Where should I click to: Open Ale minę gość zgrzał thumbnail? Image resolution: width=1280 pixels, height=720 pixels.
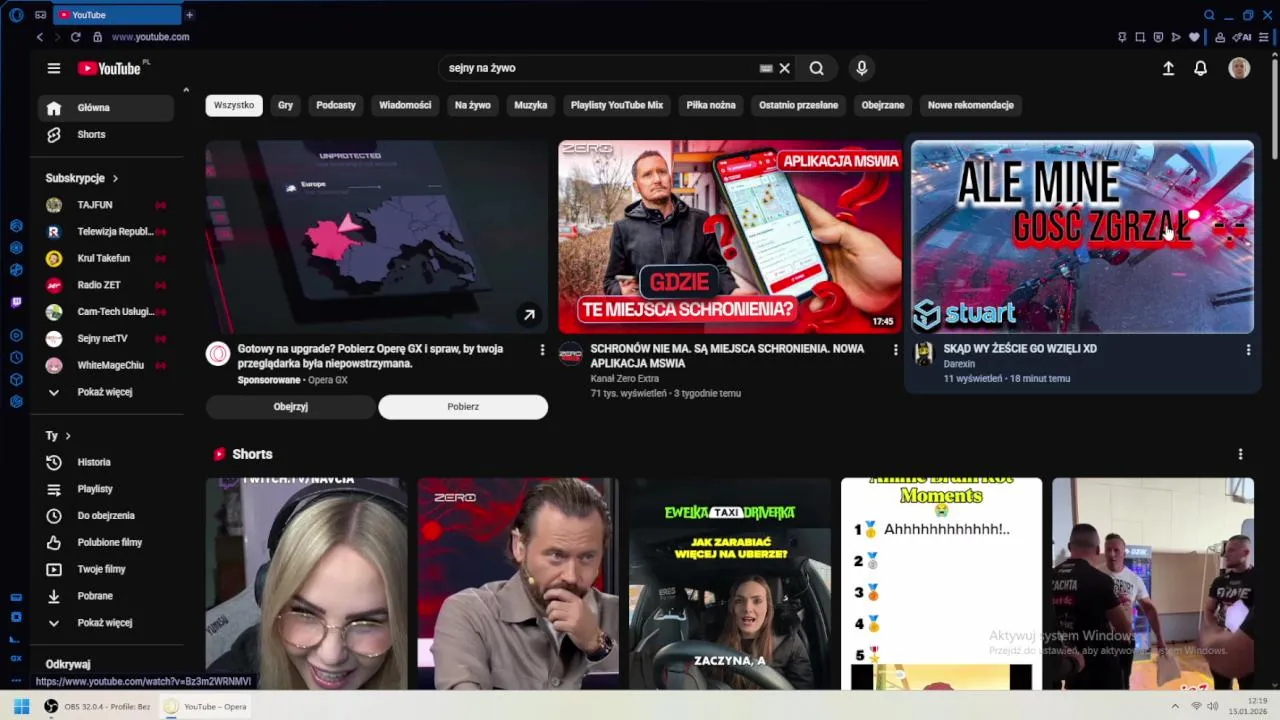[x=1082, y=237]
